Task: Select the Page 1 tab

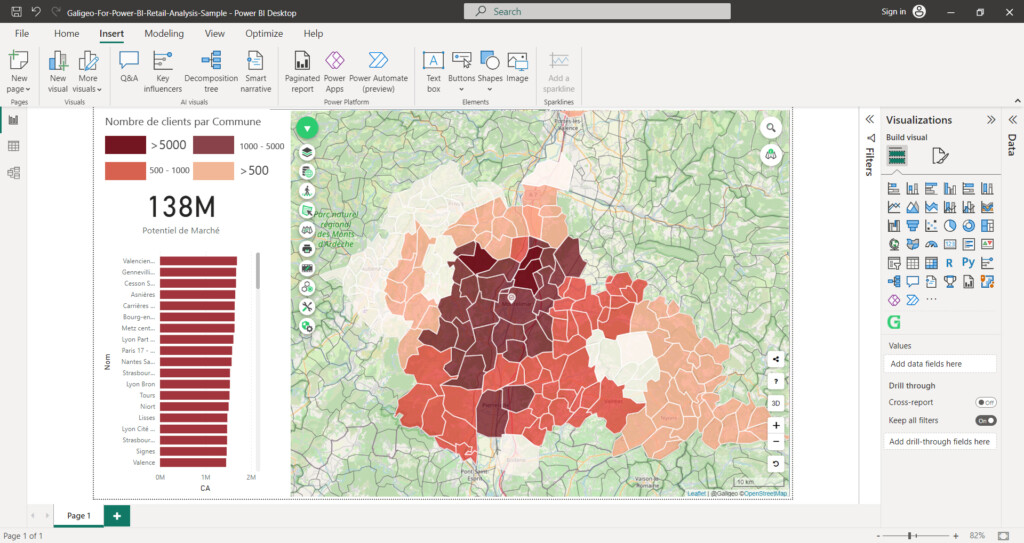Action: point(78,516)
